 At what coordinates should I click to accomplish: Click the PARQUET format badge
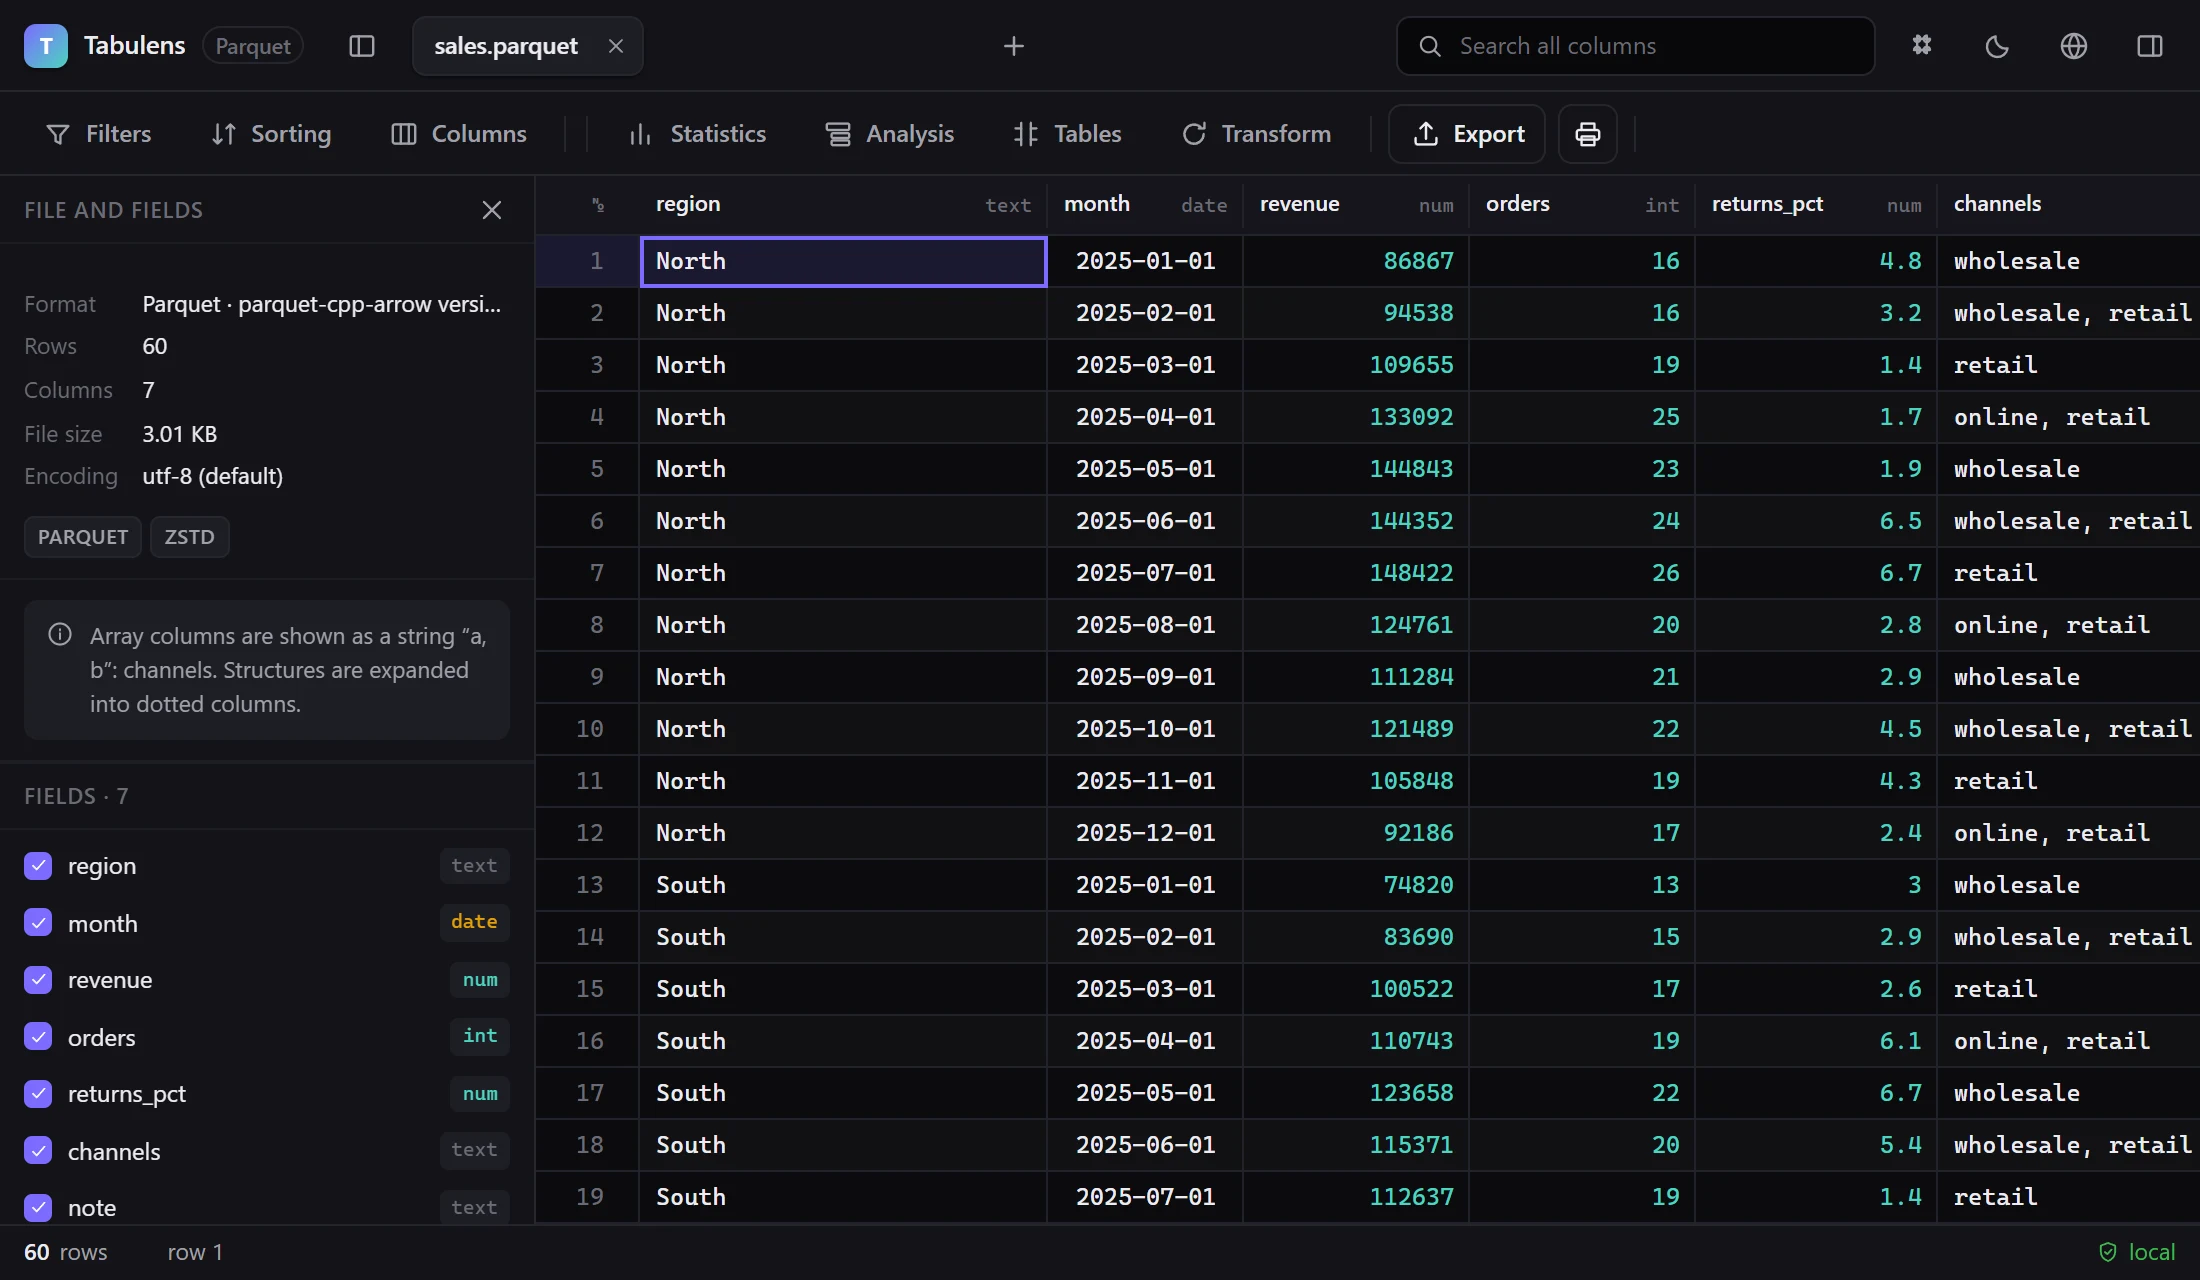point(83,537)
